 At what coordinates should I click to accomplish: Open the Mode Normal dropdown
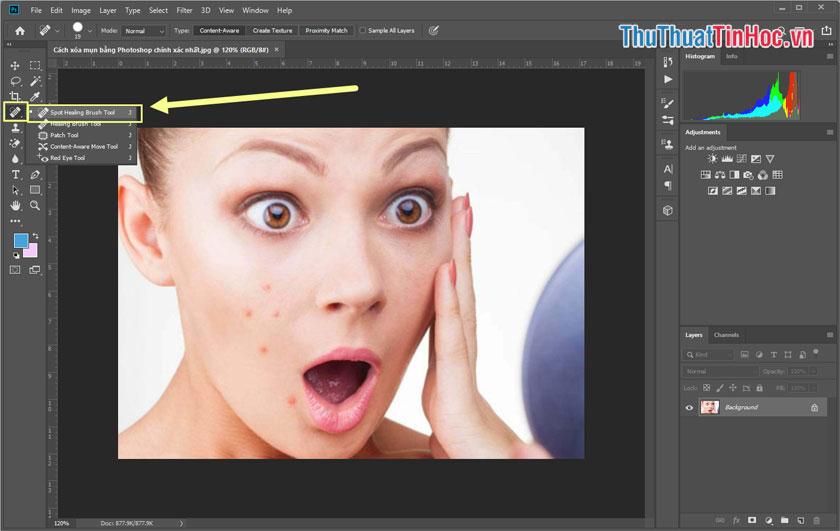pos(144,31)
